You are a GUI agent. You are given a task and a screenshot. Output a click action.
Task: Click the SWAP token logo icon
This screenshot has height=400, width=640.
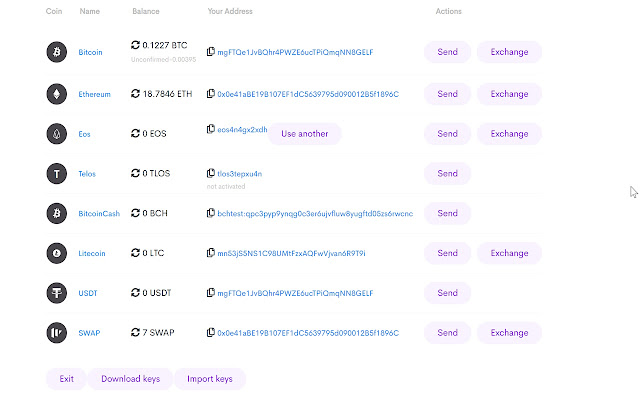[x=56, y=332]
